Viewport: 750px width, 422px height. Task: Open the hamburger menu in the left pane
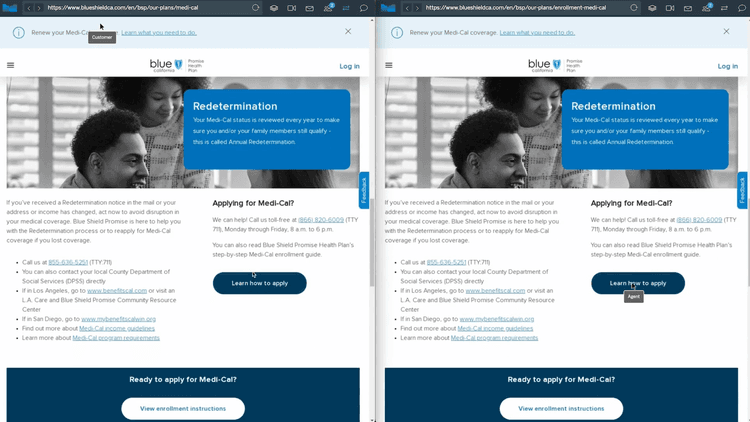tap(11, 66)
